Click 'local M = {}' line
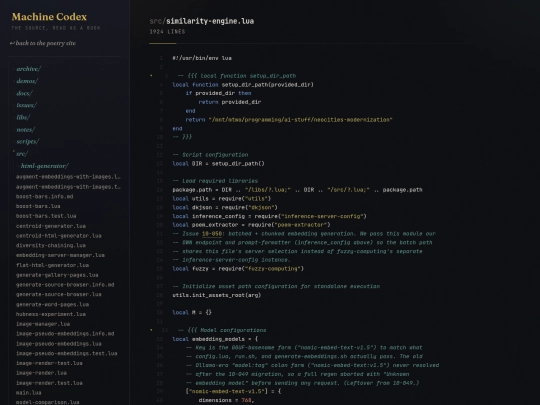The width and height of the screenshot is (540, 405). point(192,313)
